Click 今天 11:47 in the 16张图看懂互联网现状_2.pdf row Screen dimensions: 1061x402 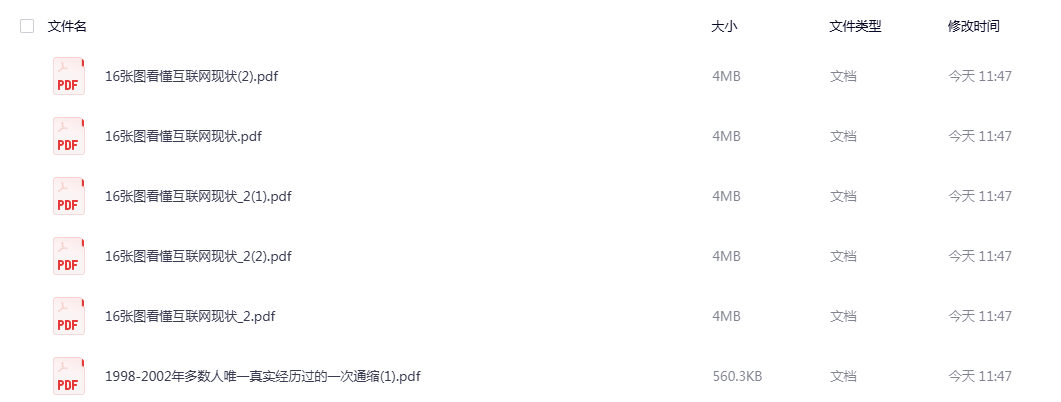click(x=980, y=317)
